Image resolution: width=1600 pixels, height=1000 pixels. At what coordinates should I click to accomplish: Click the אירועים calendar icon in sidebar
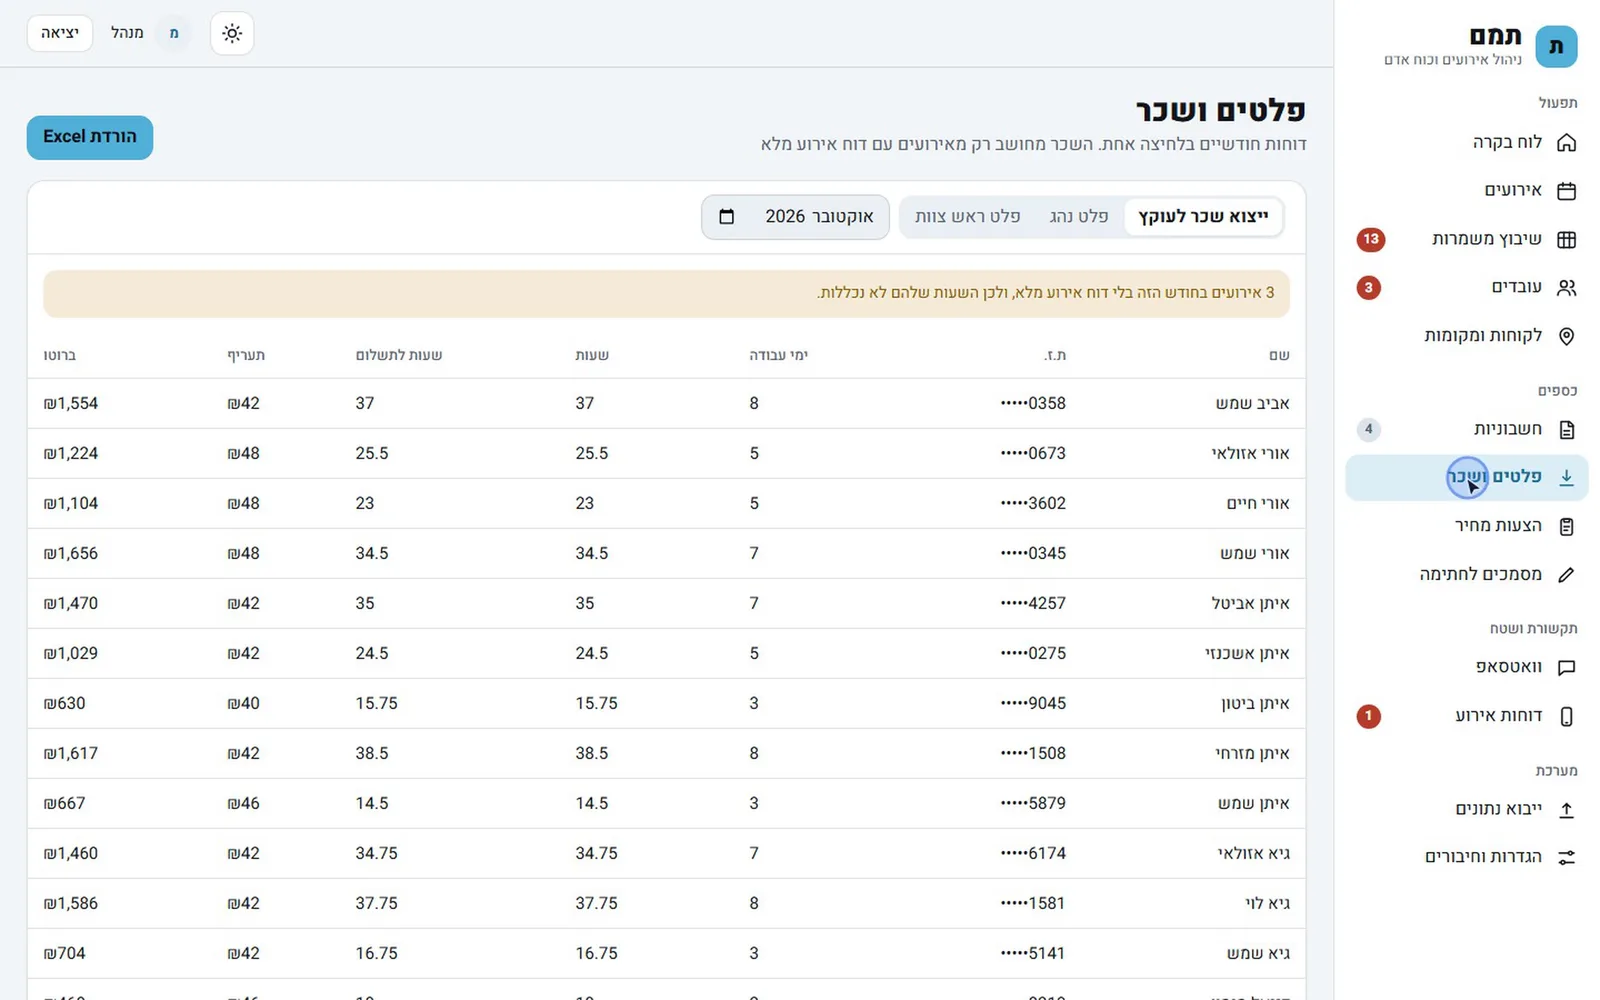[x=1566, y=190]
